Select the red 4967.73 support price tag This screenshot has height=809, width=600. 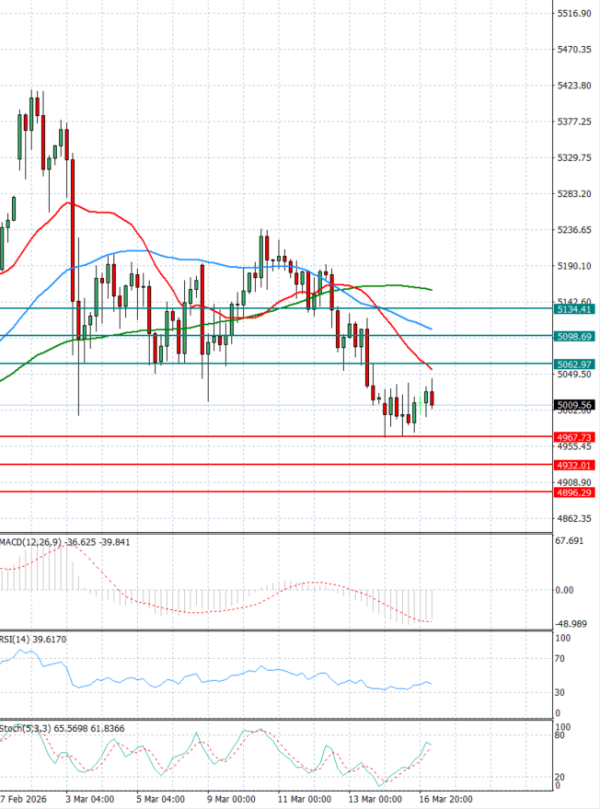pyautogui.click(x=573, y=437)
